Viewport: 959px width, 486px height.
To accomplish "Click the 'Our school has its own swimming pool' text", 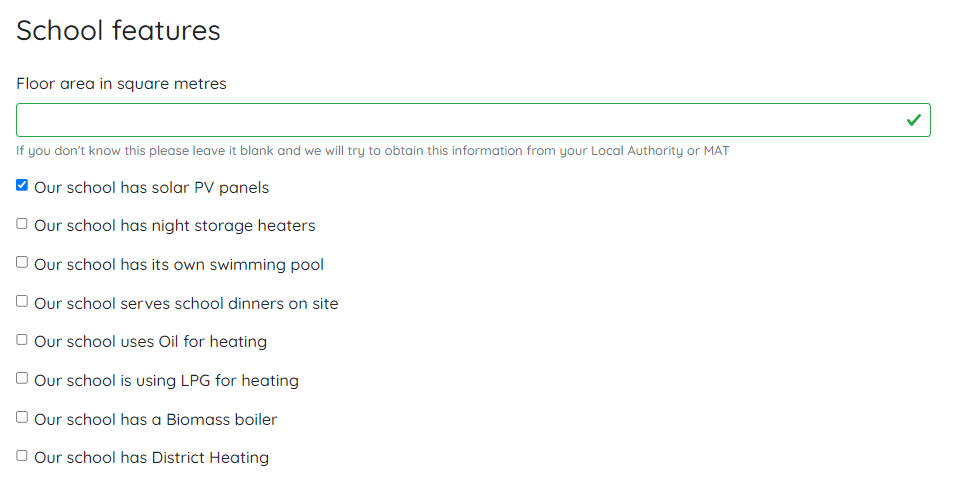I will [x=178, y=265].
